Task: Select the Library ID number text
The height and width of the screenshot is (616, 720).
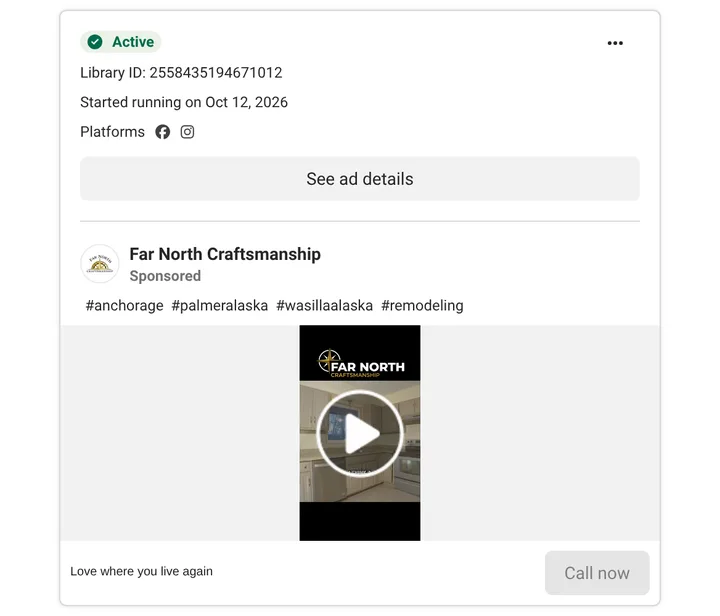Action: pos(216,73)
